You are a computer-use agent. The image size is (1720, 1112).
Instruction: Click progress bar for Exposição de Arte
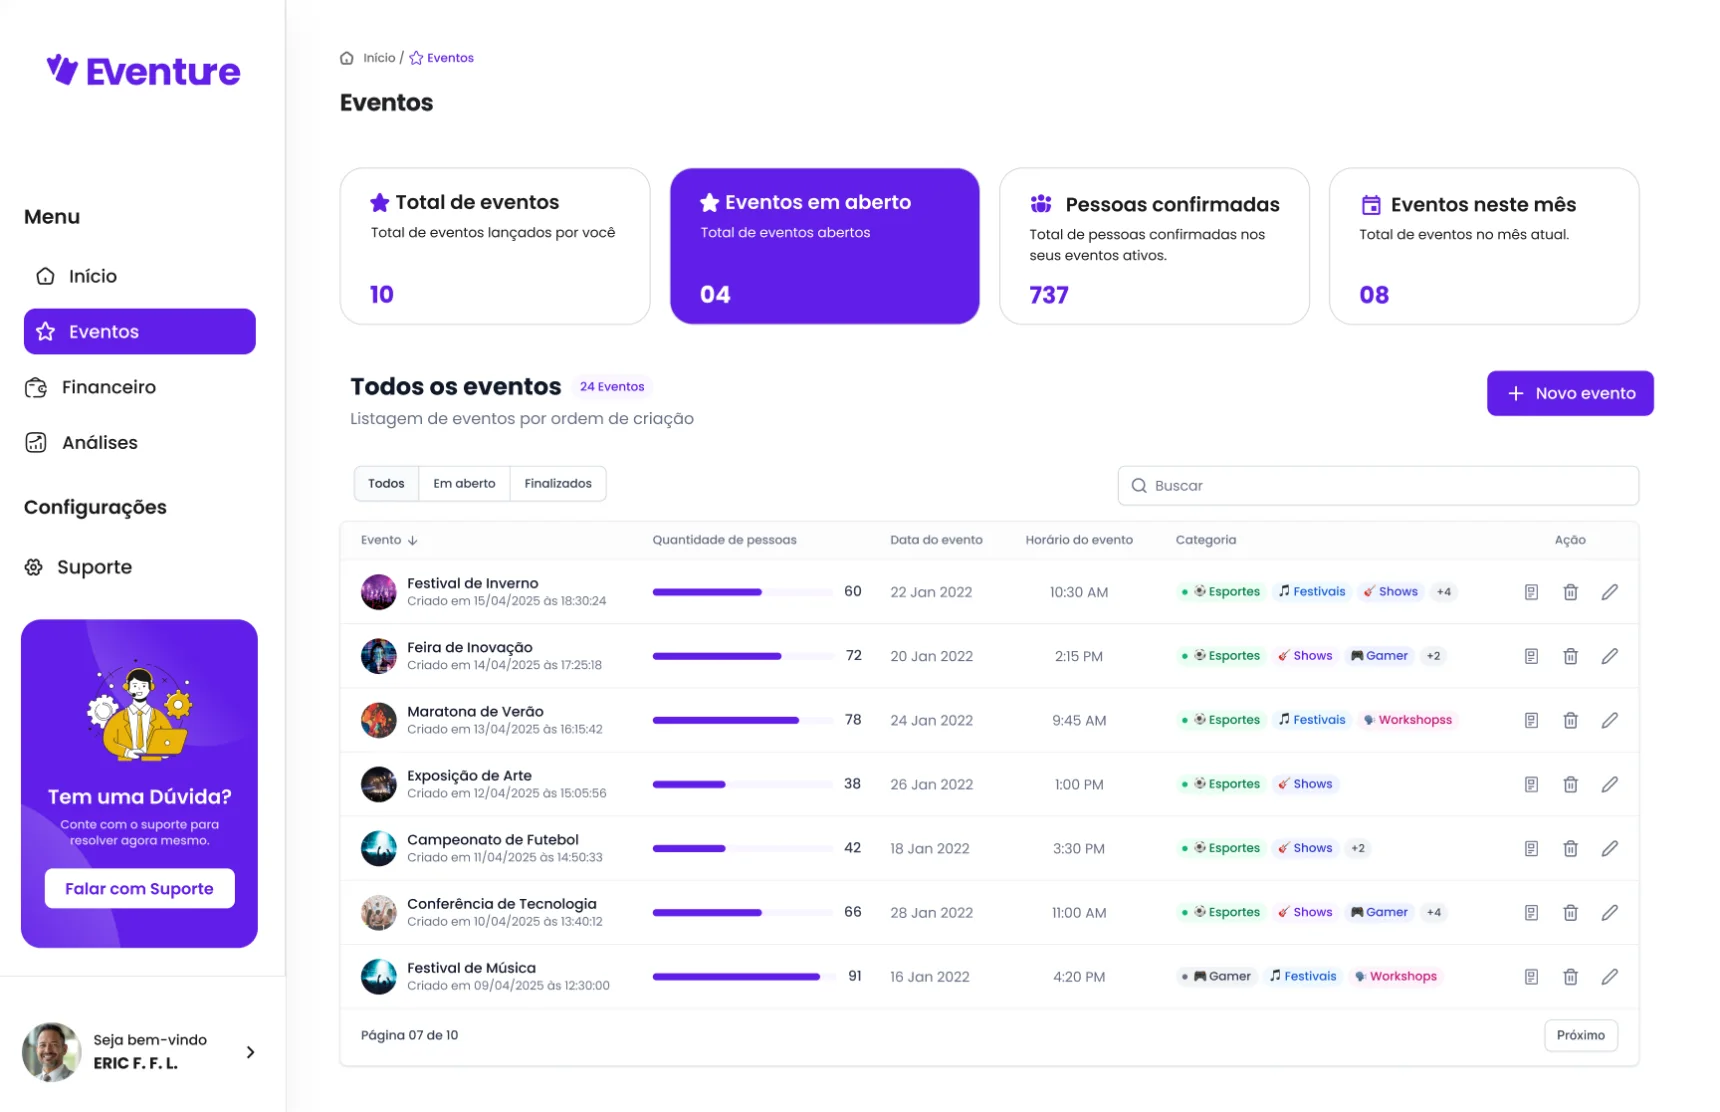point(742,784)
